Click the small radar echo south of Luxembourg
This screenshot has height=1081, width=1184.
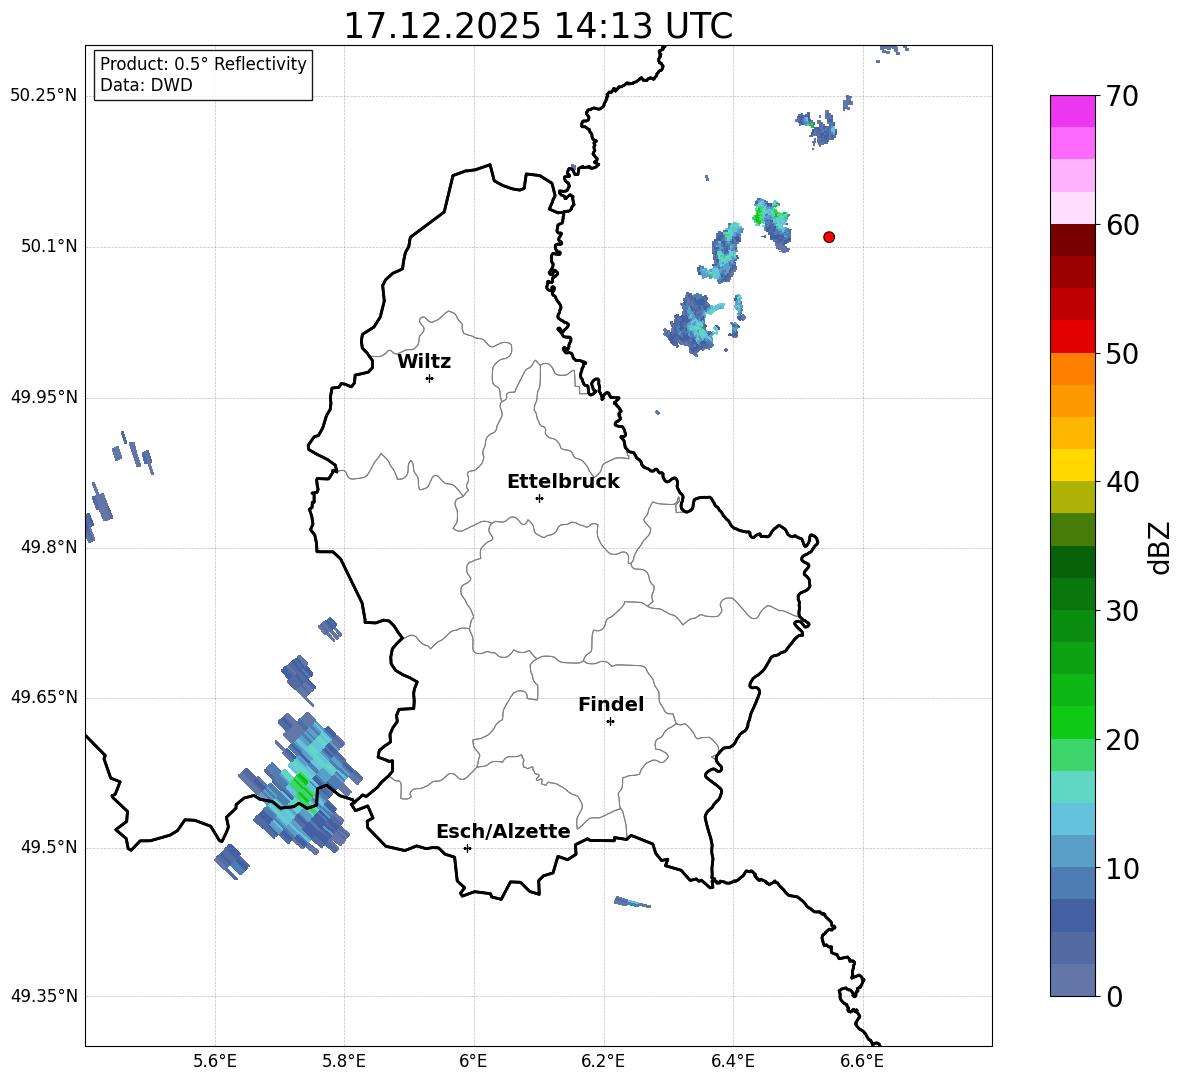tap(631, 902)
